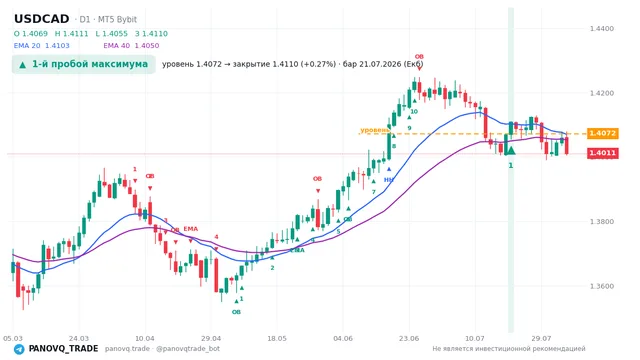Click the highlighted 21.07 breakout bar column

coord(511,170)
